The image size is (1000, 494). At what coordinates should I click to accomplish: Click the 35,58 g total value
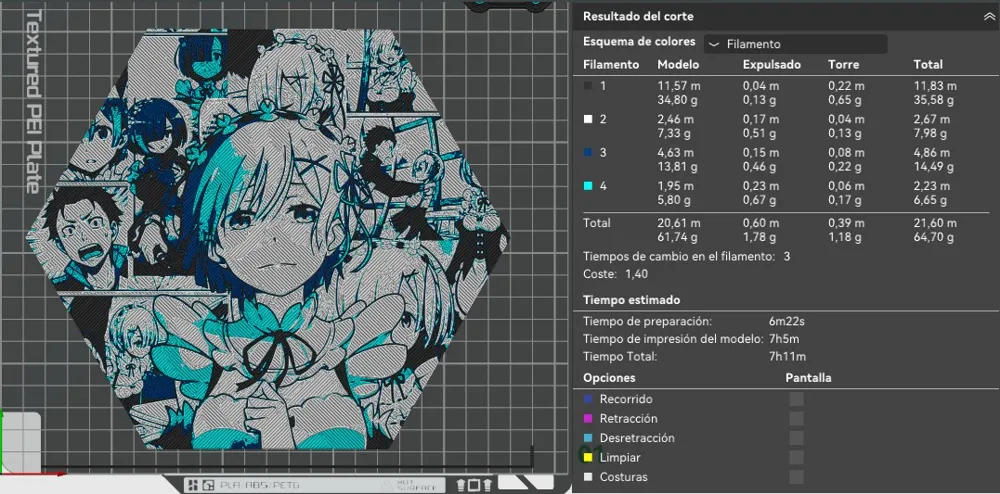click(x=934, y=100)
